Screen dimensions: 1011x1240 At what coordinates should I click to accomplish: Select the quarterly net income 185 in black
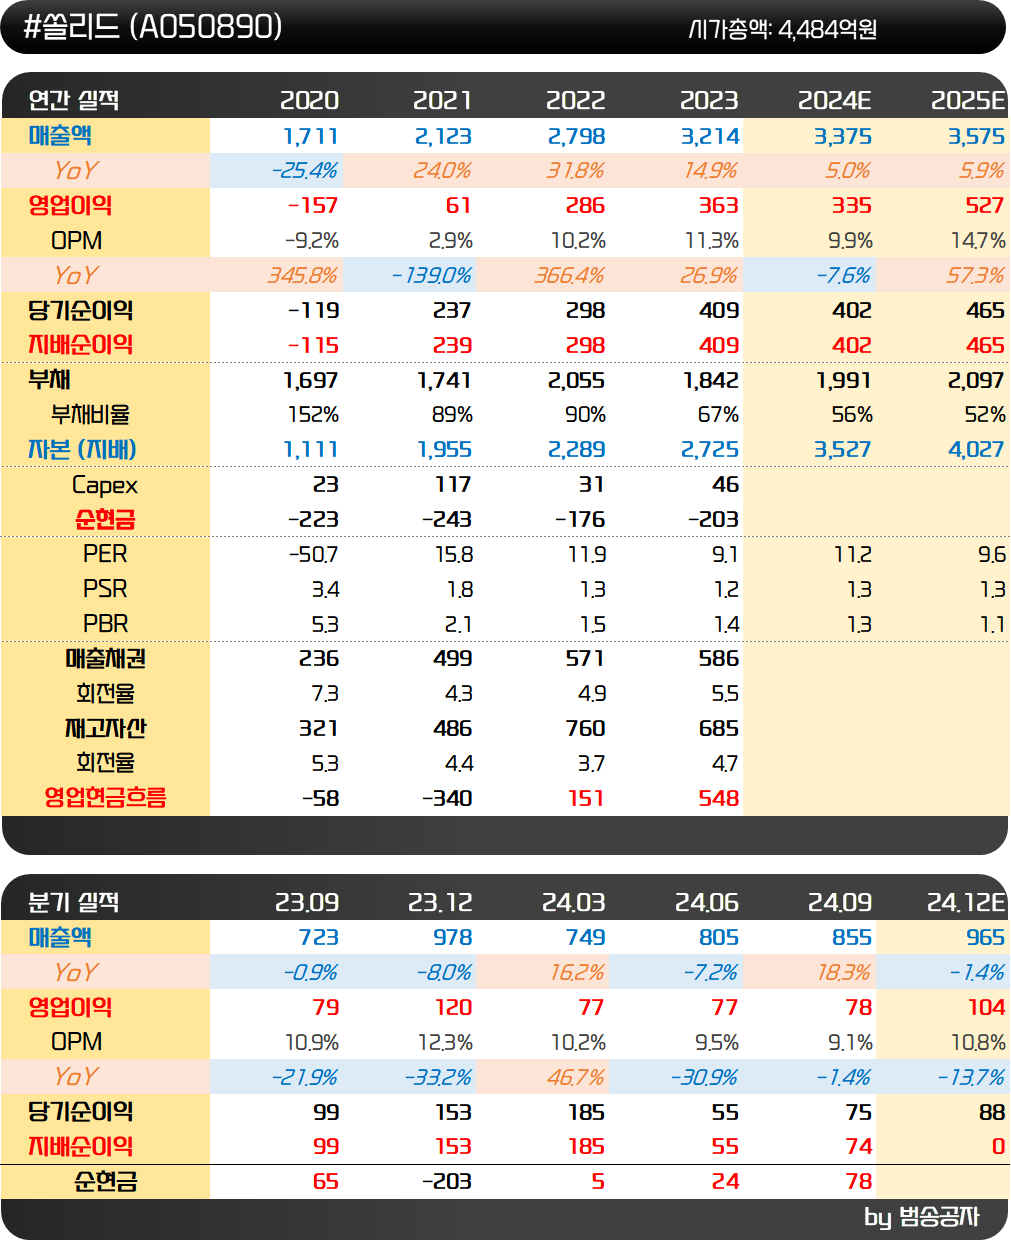pos(586,1112)
